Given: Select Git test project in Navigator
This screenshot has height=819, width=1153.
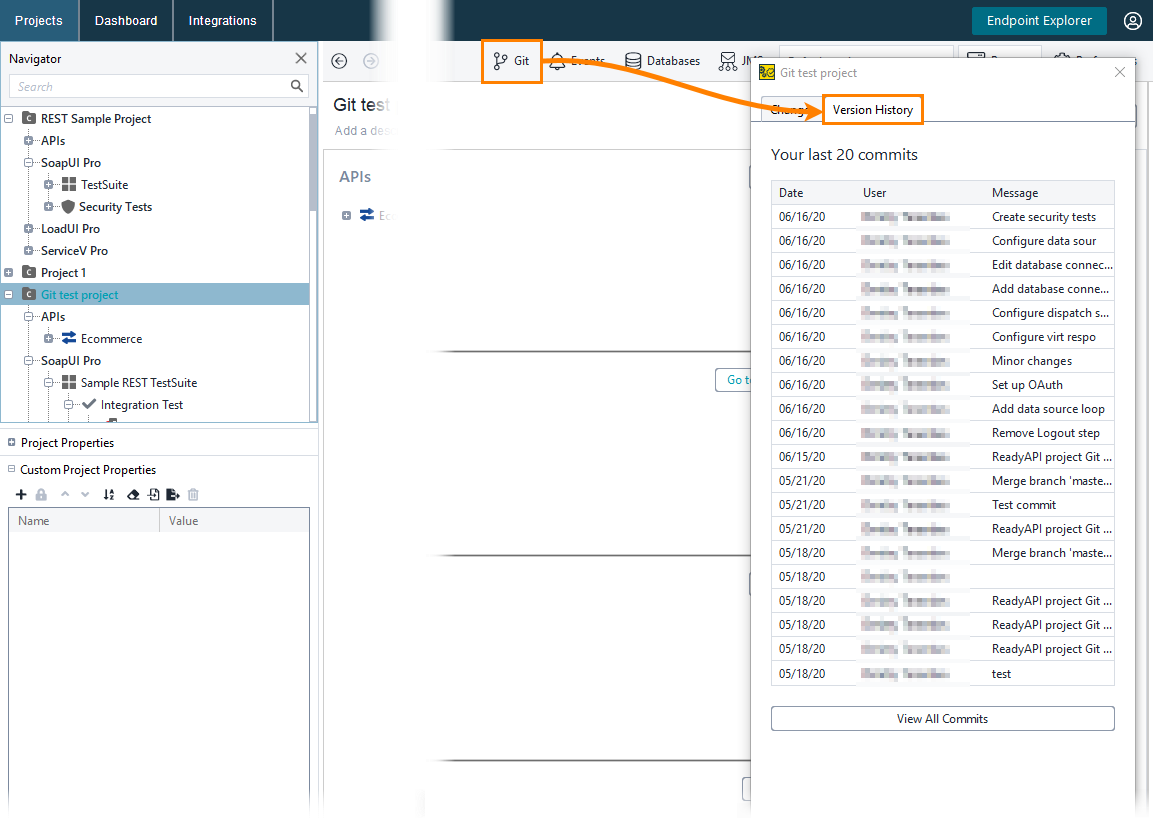Looking at the screenshot, I should coord(79,295).
